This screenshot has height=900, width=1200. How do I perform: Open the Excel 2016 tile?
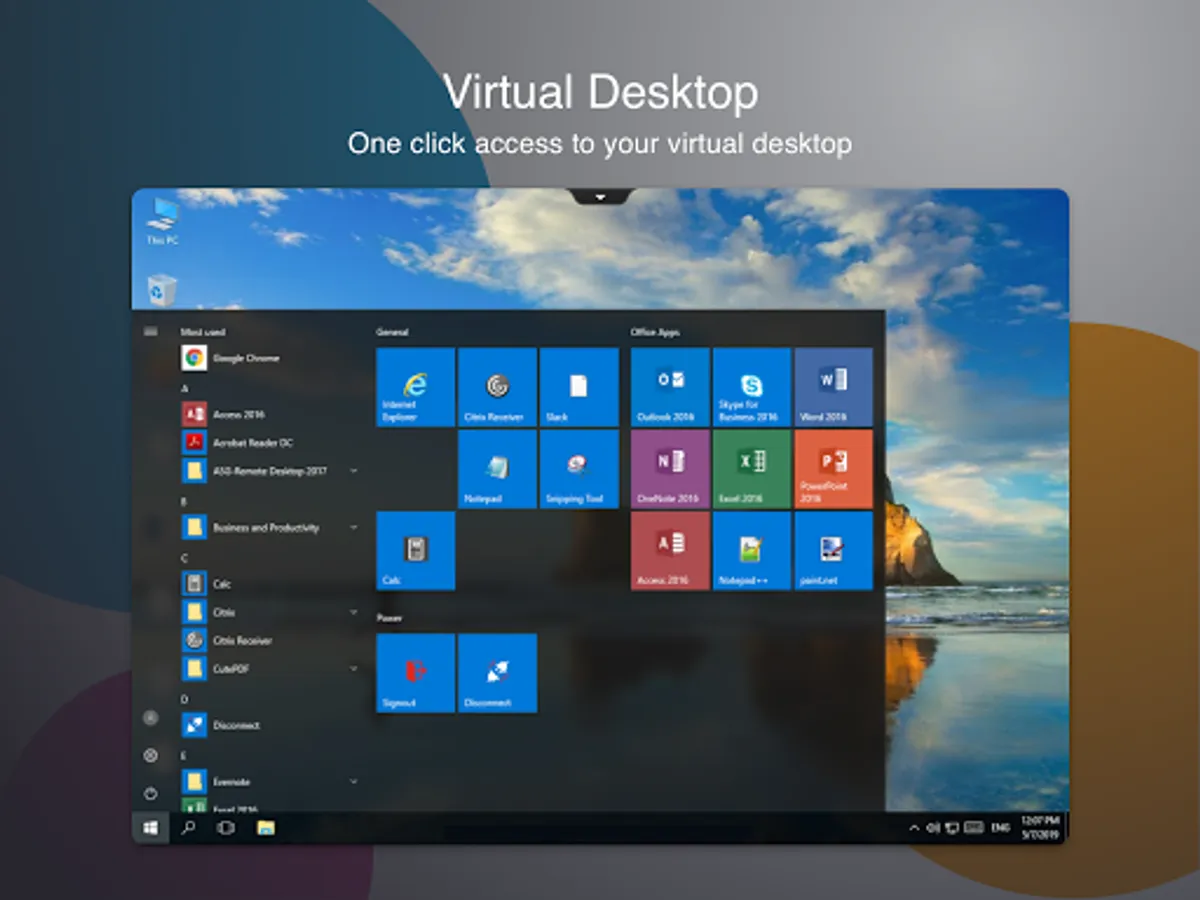(x=752, y=469)
